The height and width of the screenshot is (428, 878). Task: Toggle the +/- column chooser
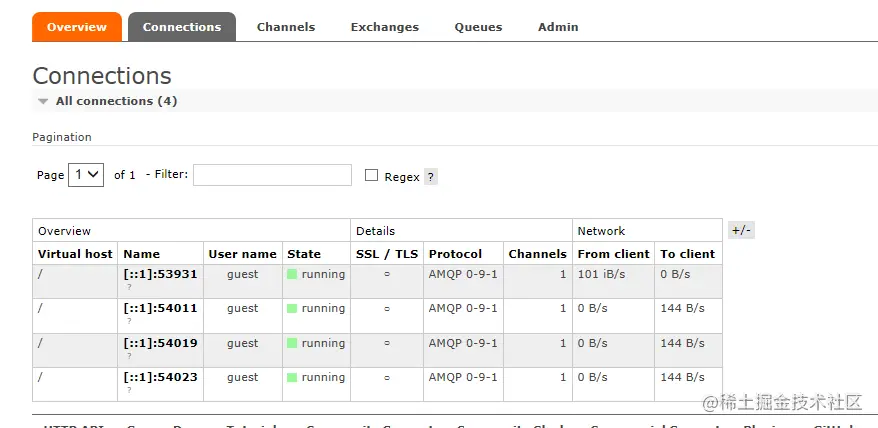[741, 230]
